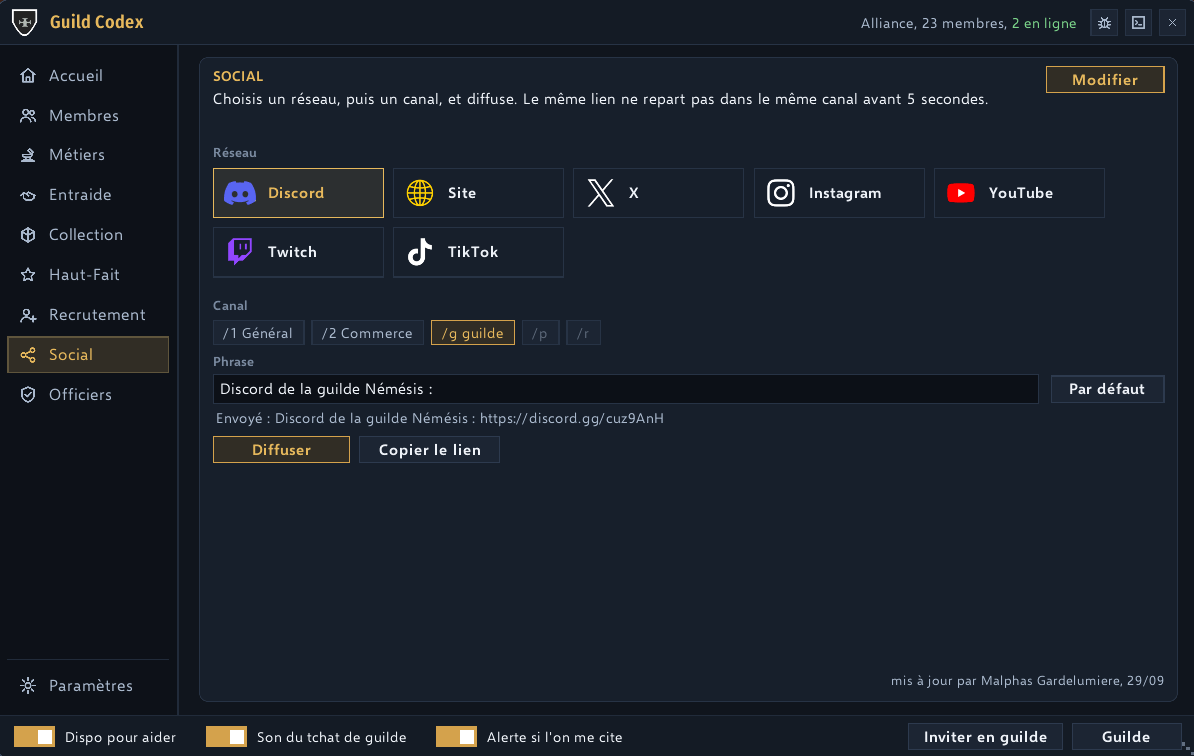The width and height of the screenshot is (1194, 756).
Task: Click the Diffuser button
Action: pos(281,450)
